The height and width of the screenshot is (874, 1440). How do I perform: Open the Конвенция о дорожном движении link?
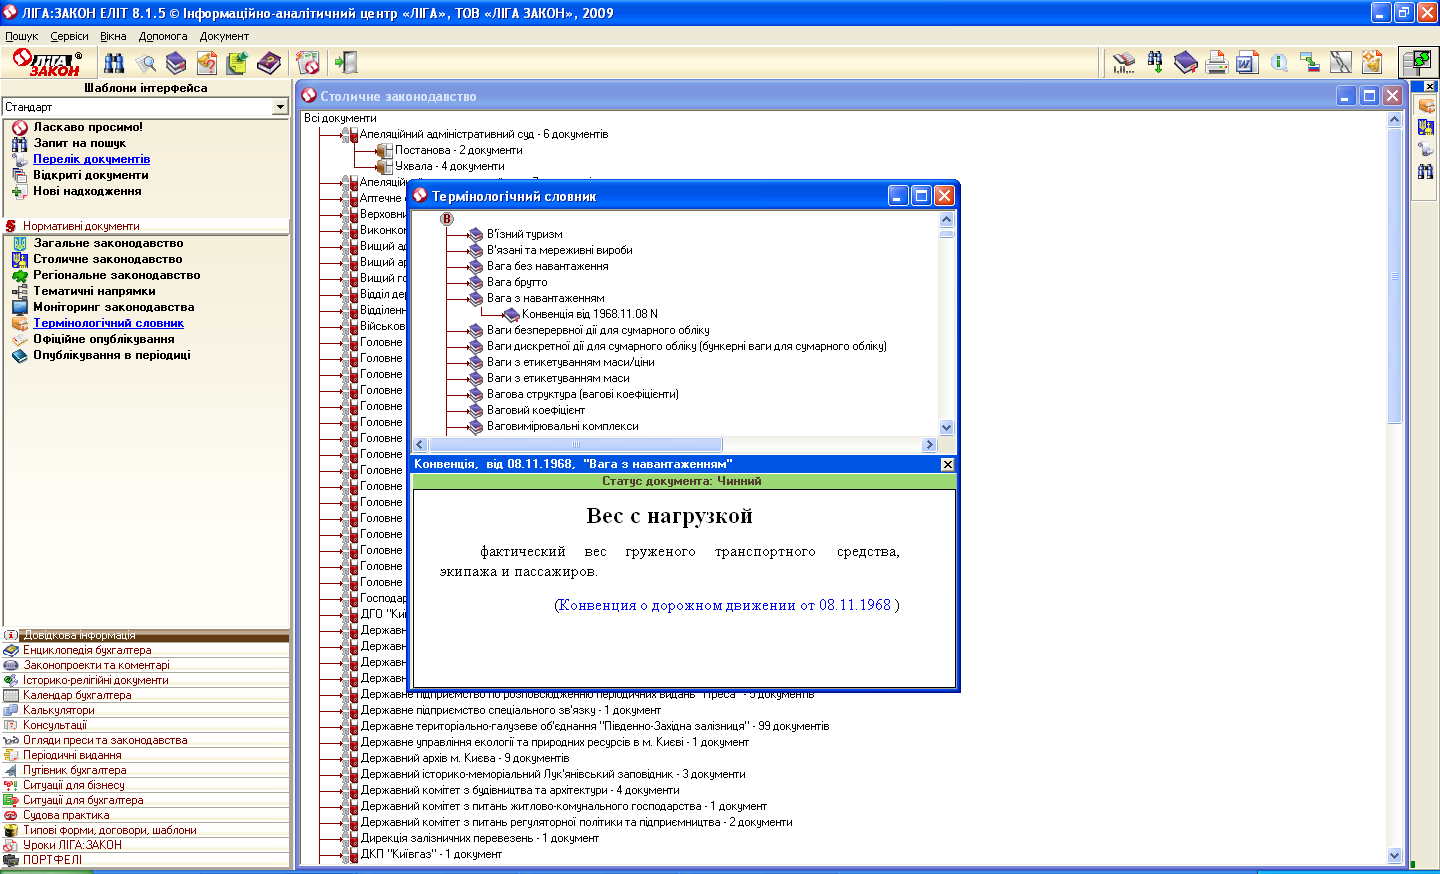tap(724, 605)
